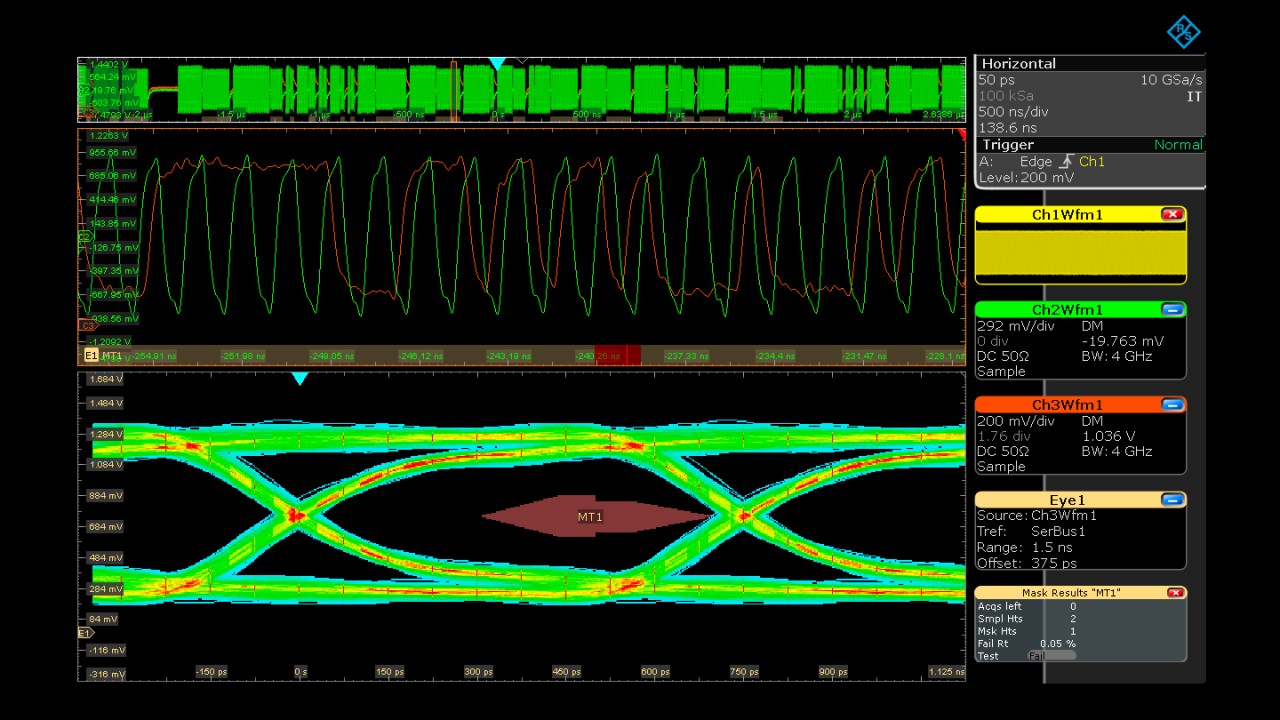Click the '-19.763 mV' Ch2 offset
Screen dimensions: 1280x720
tap(1123, 341)
